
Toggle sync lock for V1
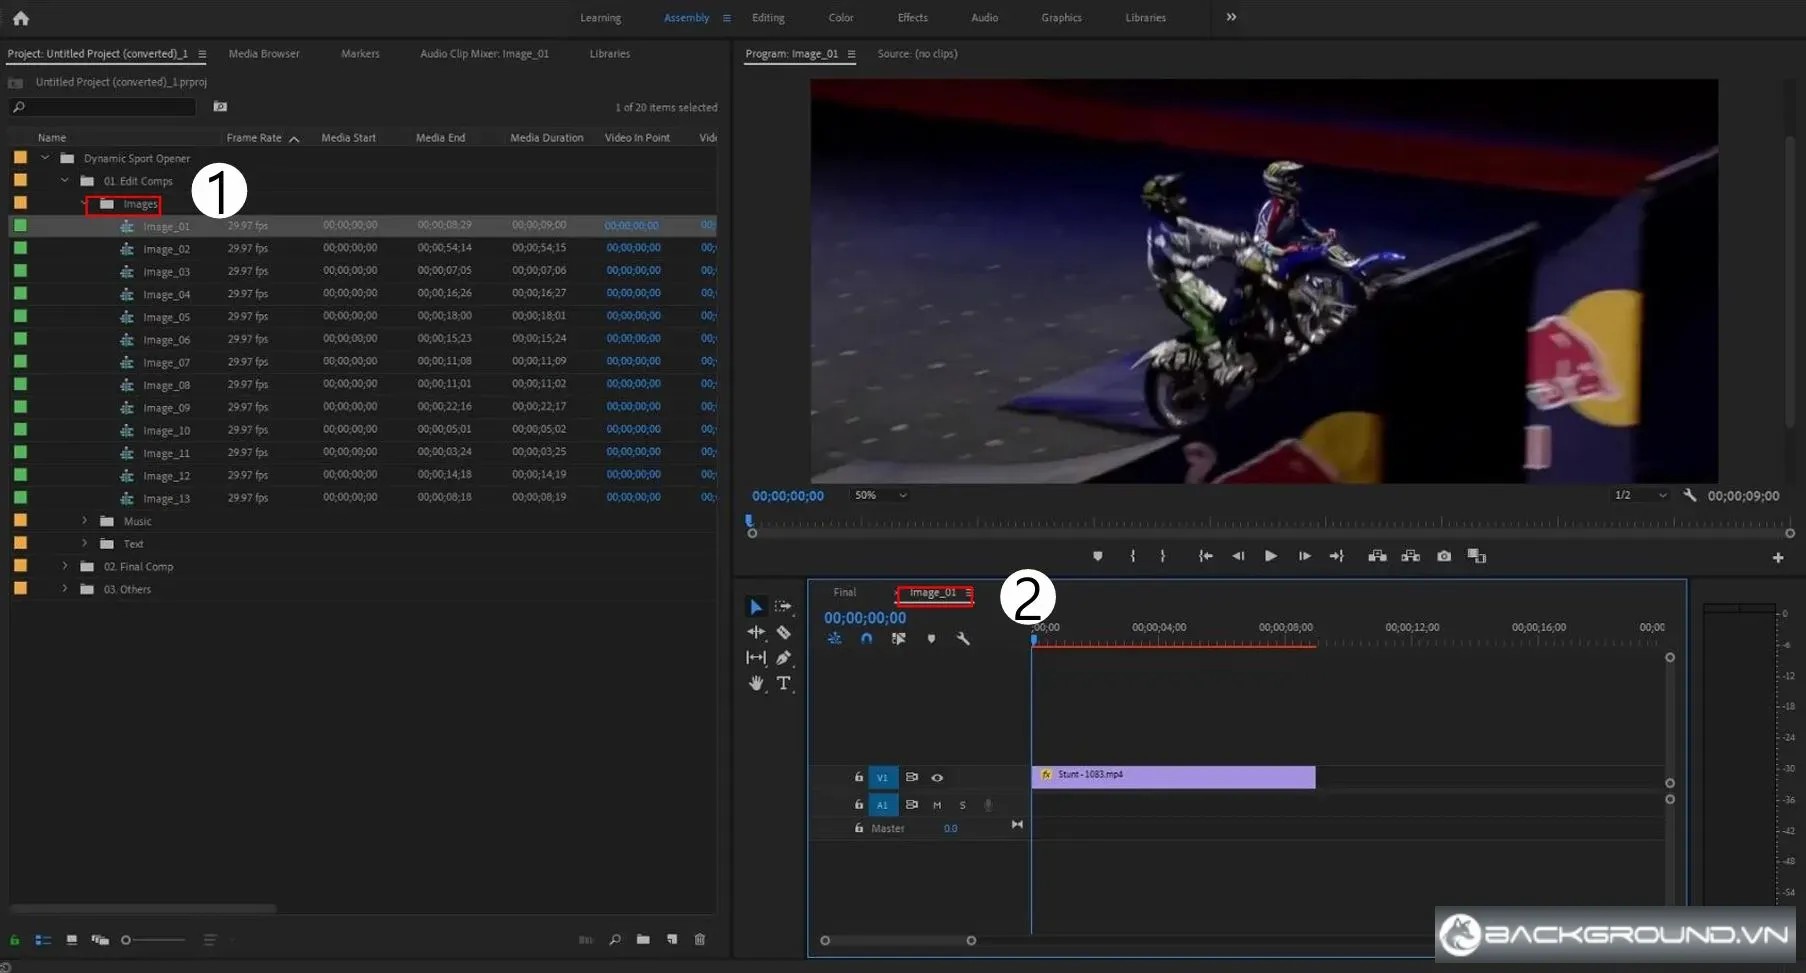click(911, 777)
